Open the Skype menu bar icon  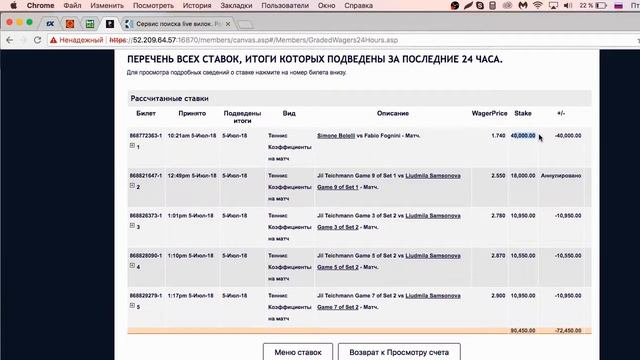[x=480, y=5]
